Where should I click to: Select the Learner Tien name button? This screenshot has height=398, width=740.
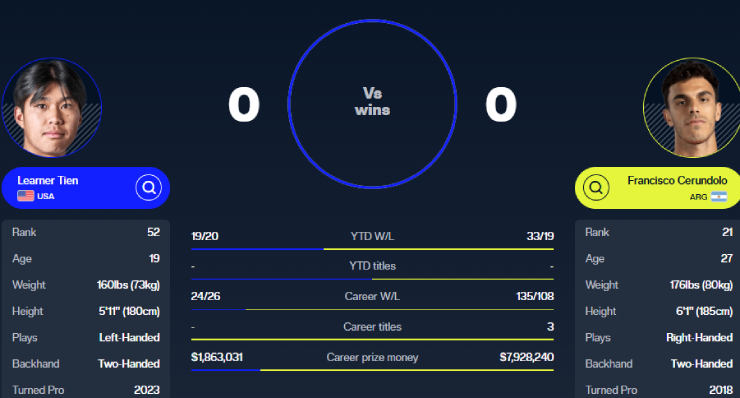pos(85,188)
